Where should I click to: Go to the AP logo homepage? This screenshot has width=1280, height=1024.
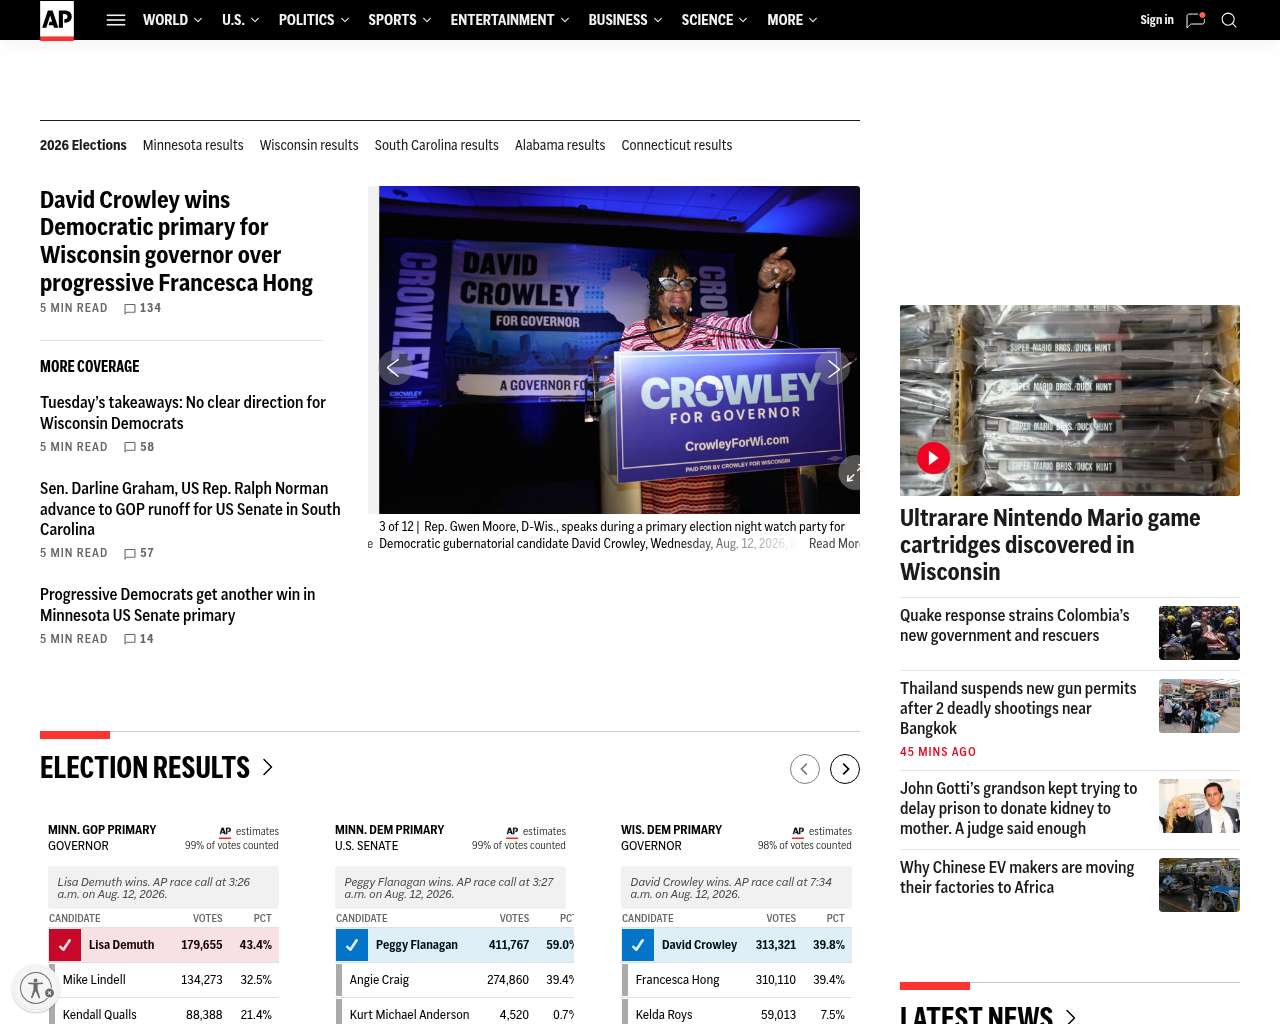(x=57, y=20)
